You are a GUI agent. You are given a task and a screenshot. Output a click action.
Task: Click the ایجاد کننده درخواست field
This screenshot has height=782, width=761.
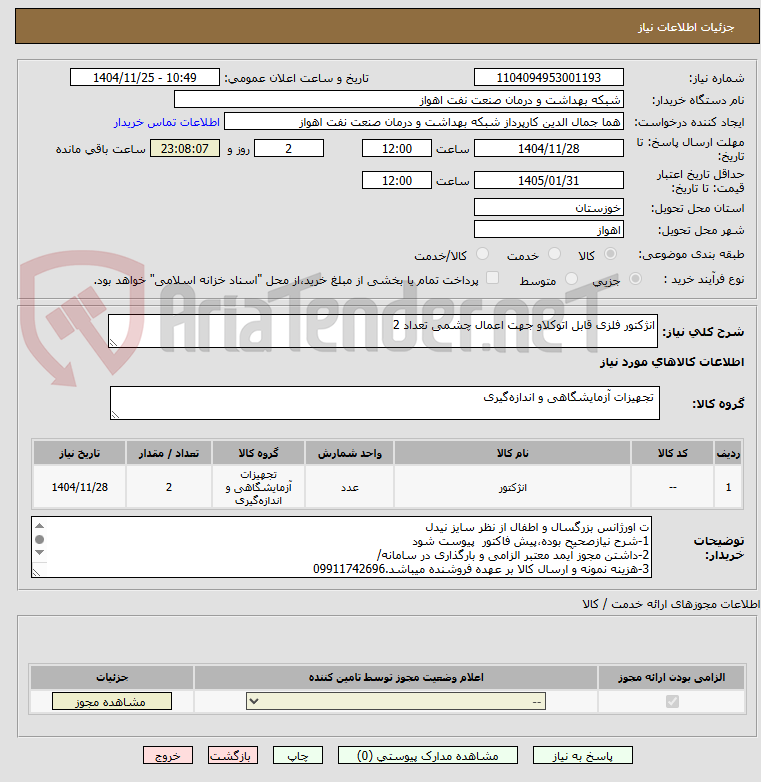(x=423, y=122)
